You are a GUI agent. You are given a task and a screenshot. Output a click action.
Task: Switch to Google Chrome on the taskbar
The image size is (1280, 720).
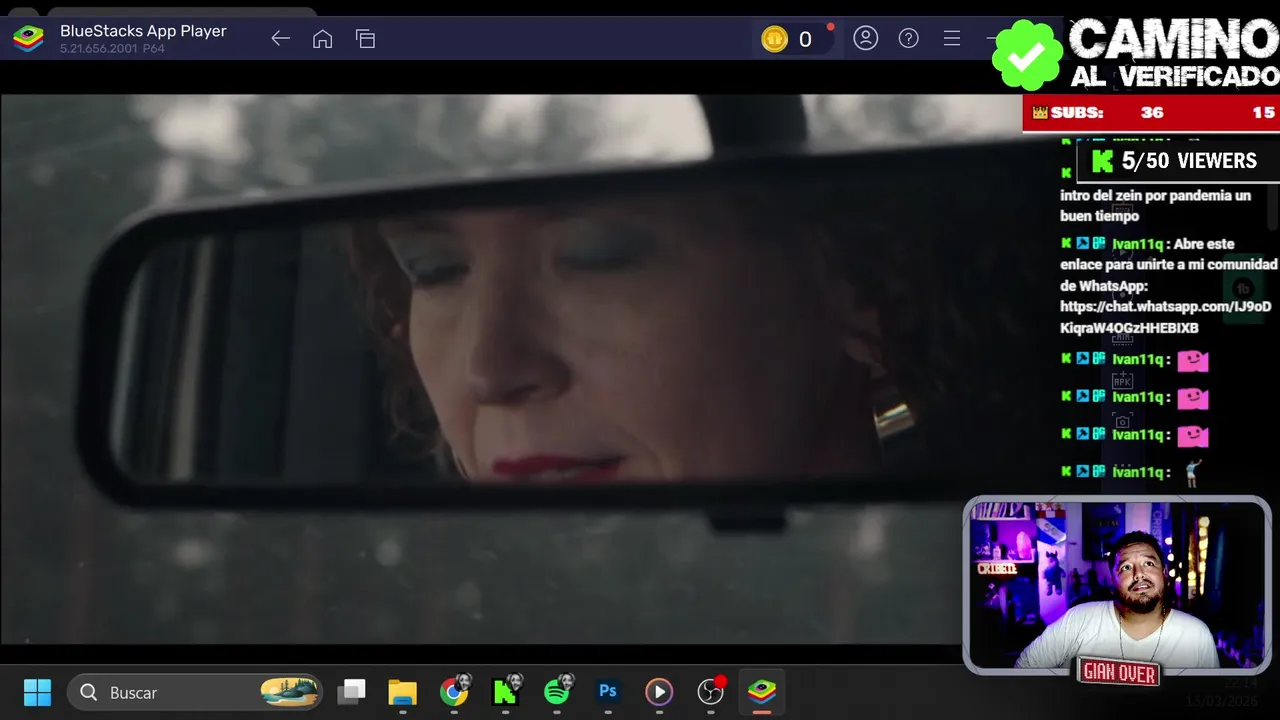pyautogui.click(x=454, y=692)
